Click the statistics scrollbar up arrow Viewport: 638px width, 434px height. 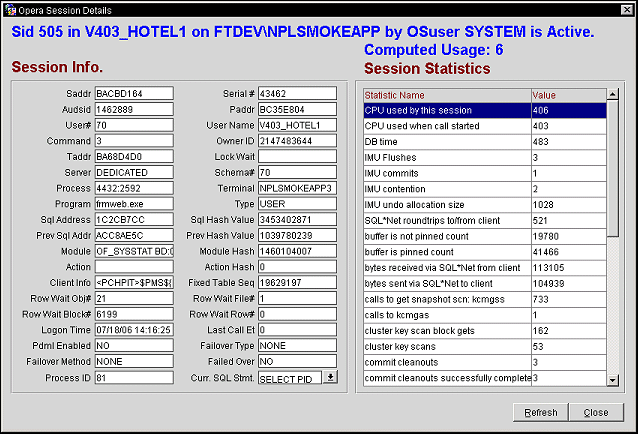[x=613, y=95]
